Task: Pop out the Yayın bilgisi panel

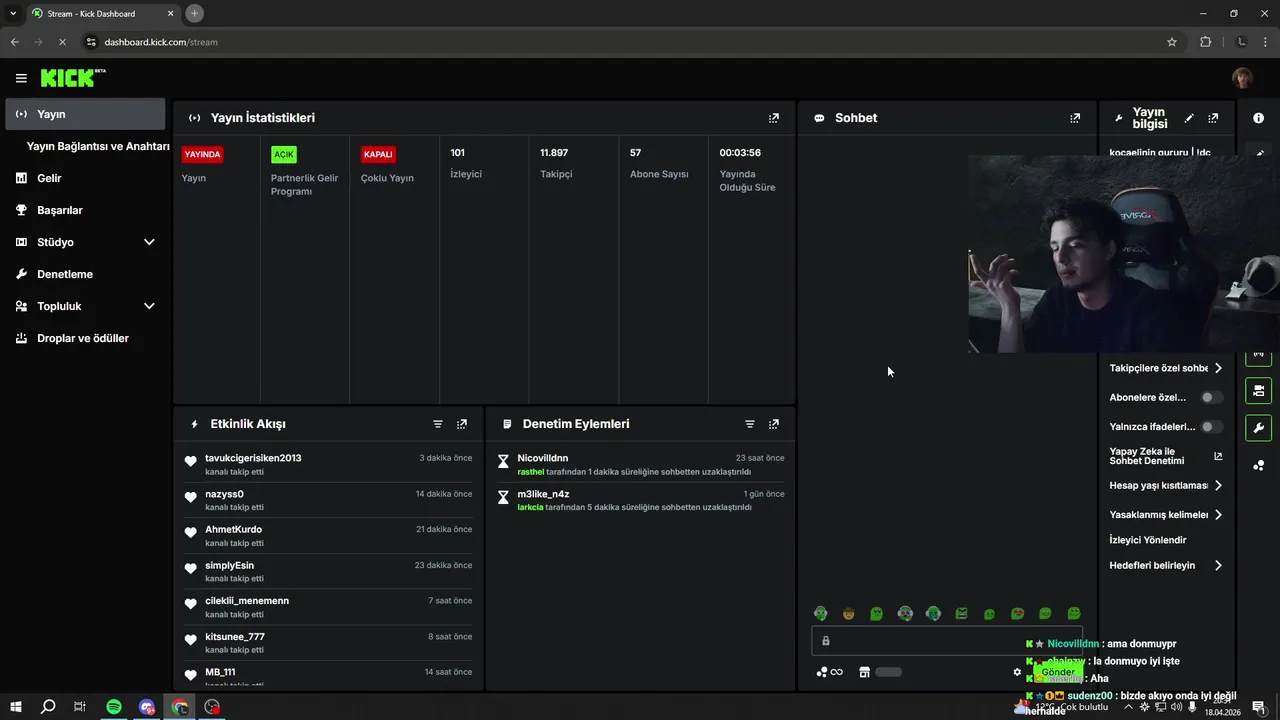Action: coord(1213,118)
